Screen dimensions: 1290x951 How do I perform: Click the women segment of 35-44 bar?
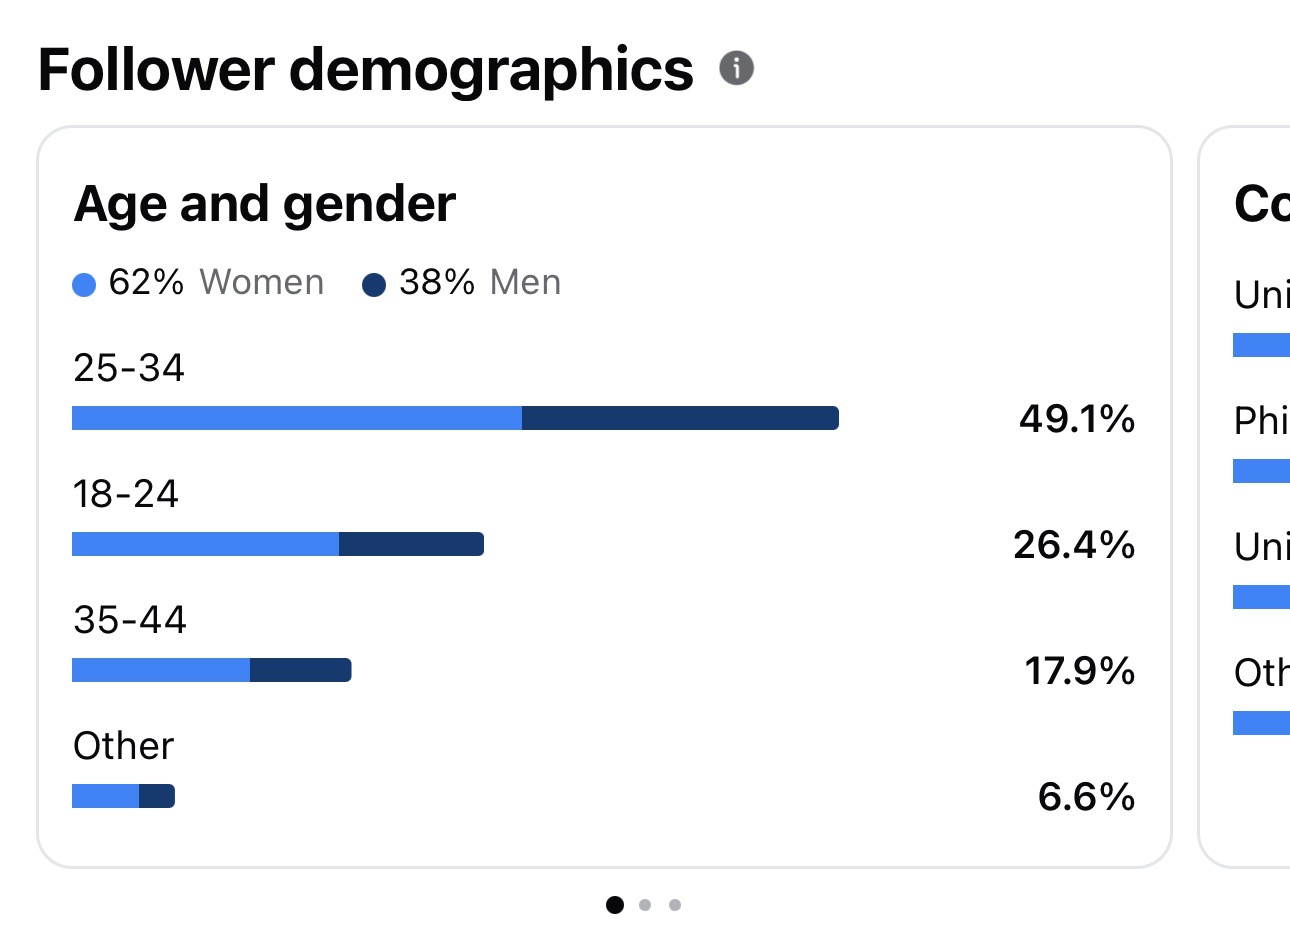(161, 670)
